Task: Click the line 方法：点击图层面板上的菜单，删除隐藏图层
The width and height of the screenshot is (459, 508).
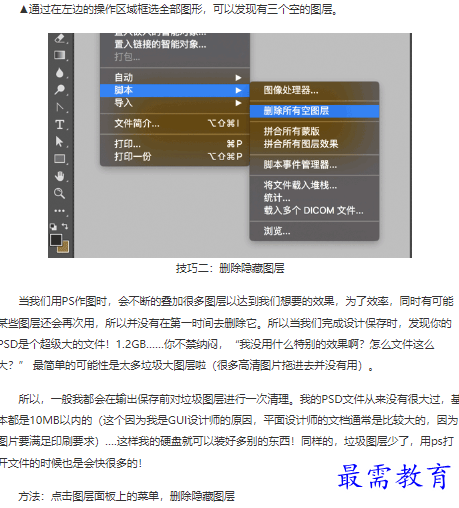Action: point(127,496)
